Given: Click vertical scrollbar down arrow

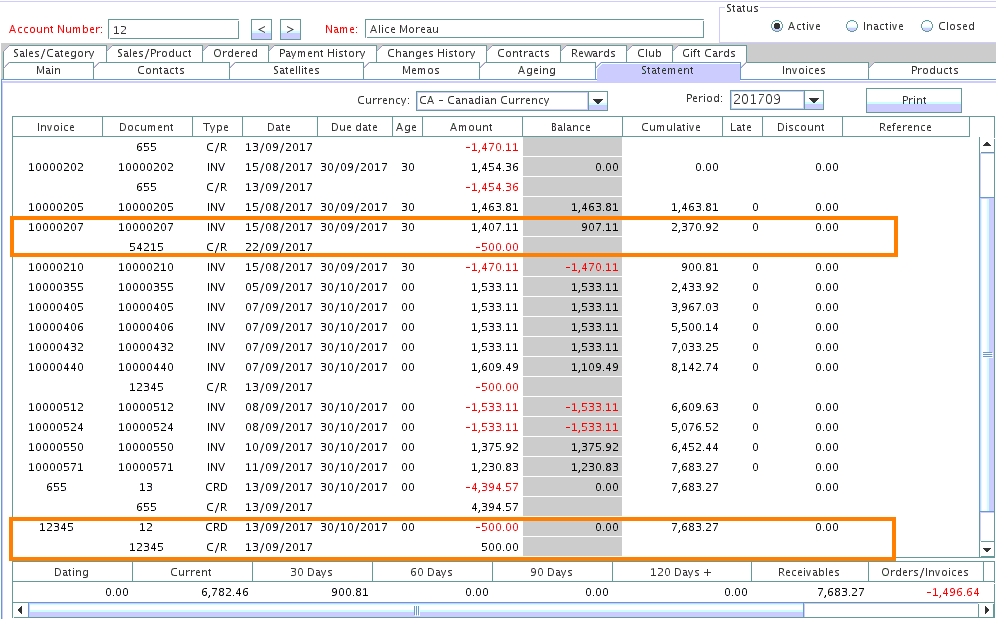Looking at the screenshot, I should tap(987, 549).
